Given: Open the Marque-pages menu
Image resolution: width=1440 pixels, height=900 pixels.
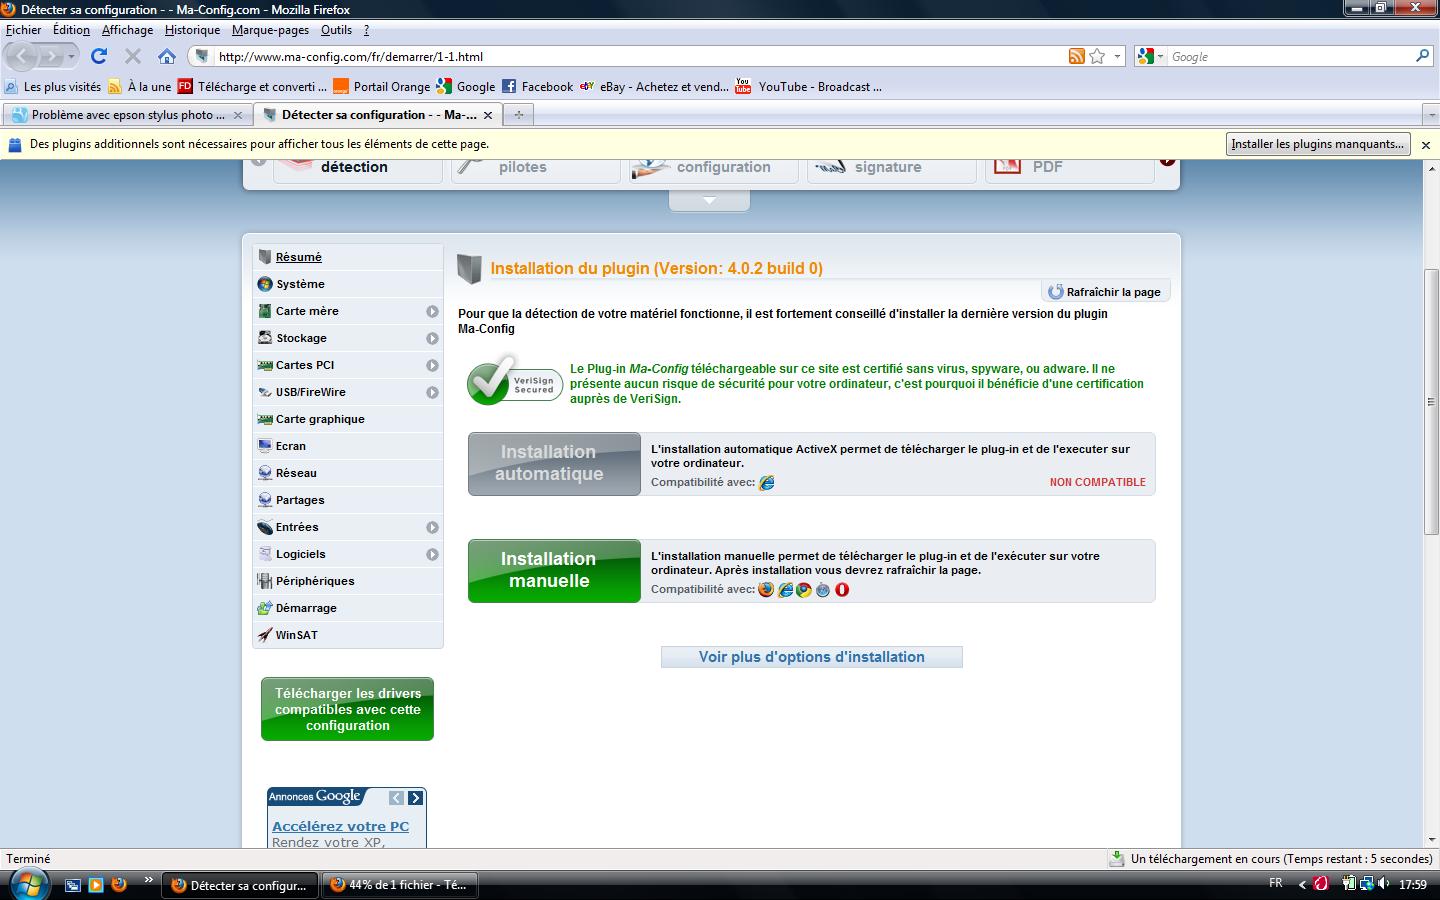Looking at the screenshot, I should [x=270, y=30].
